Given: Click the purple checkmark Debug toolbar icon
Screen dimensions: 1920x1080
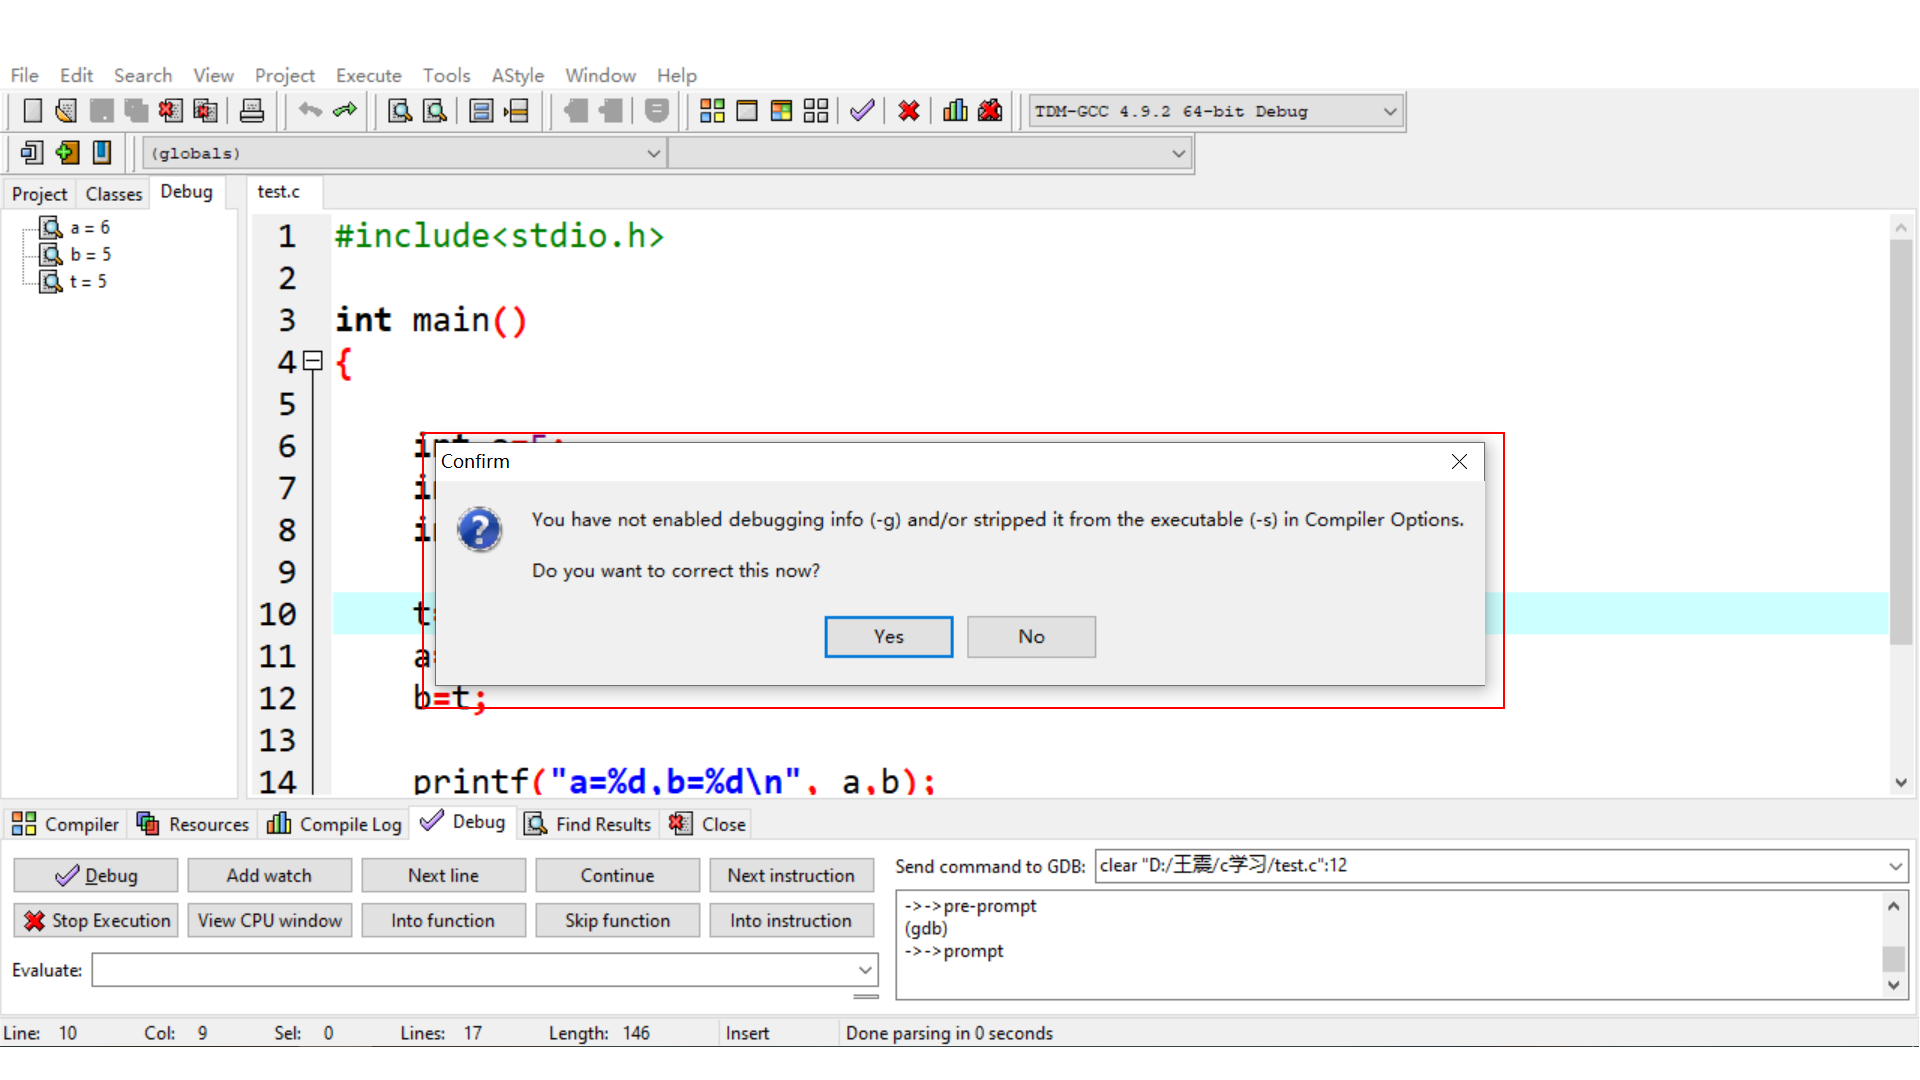Looking at the screenshot, I should (x=862, y=111).
